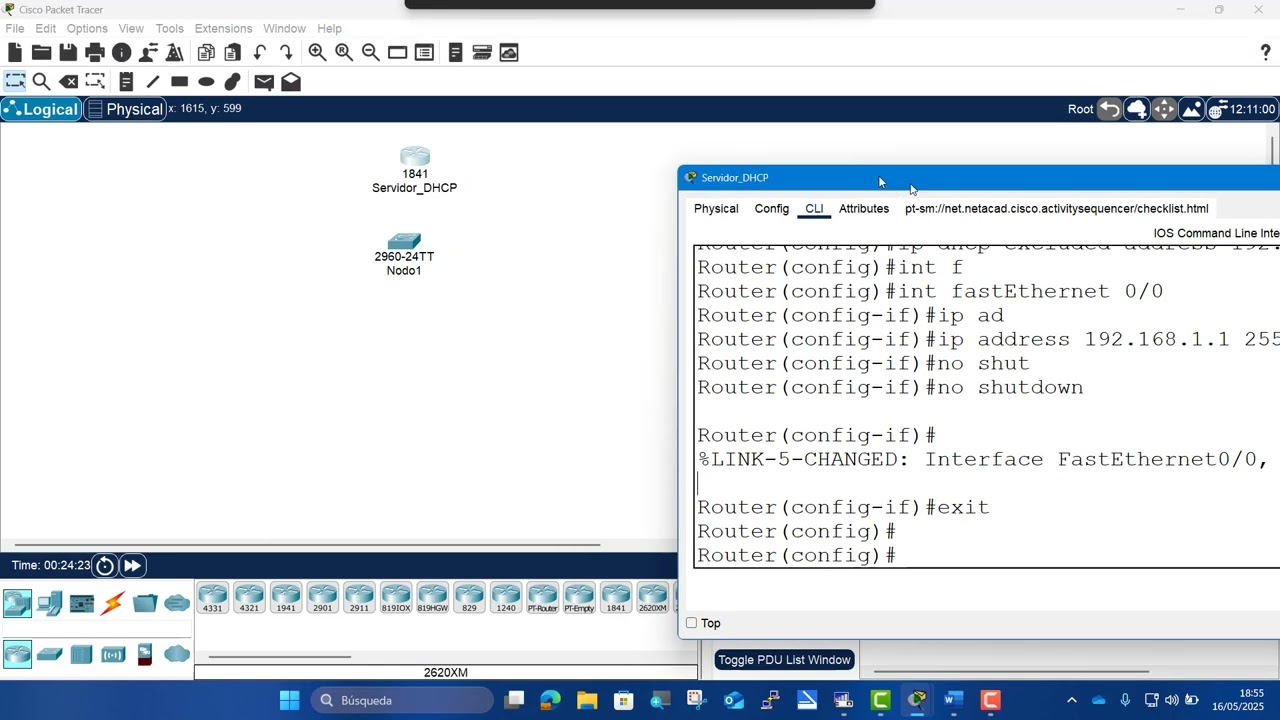Pick the 4331 router from device list

tap(213, 597)
